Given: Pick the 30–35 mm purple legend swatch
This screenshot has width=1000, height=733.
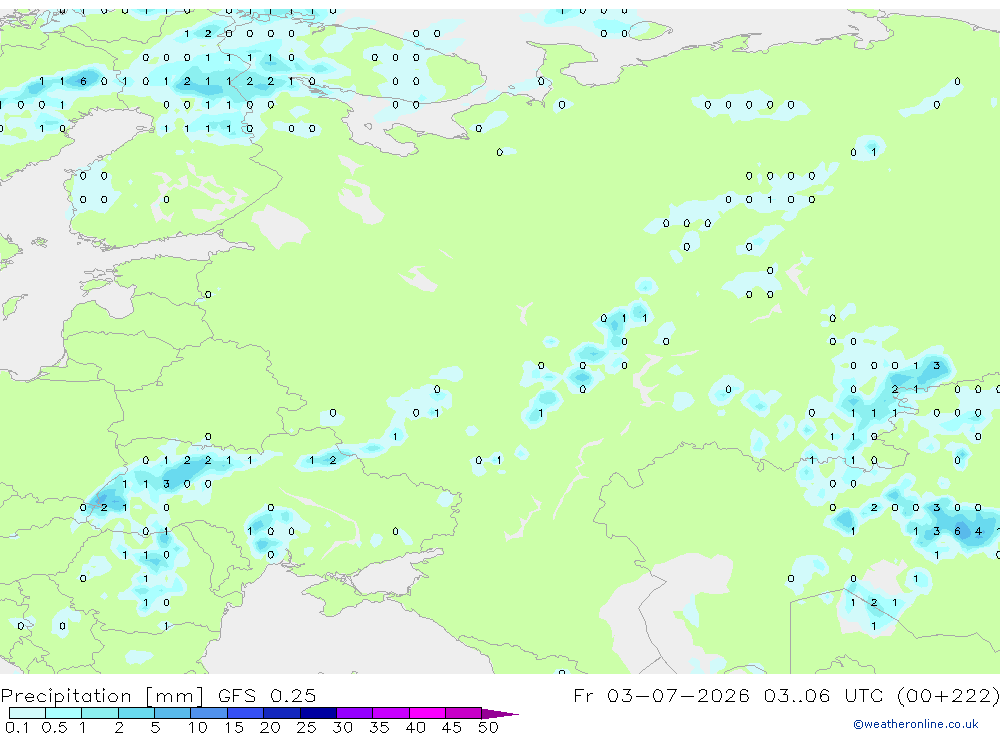Looking at the screenshot, I should click(354, 713).
